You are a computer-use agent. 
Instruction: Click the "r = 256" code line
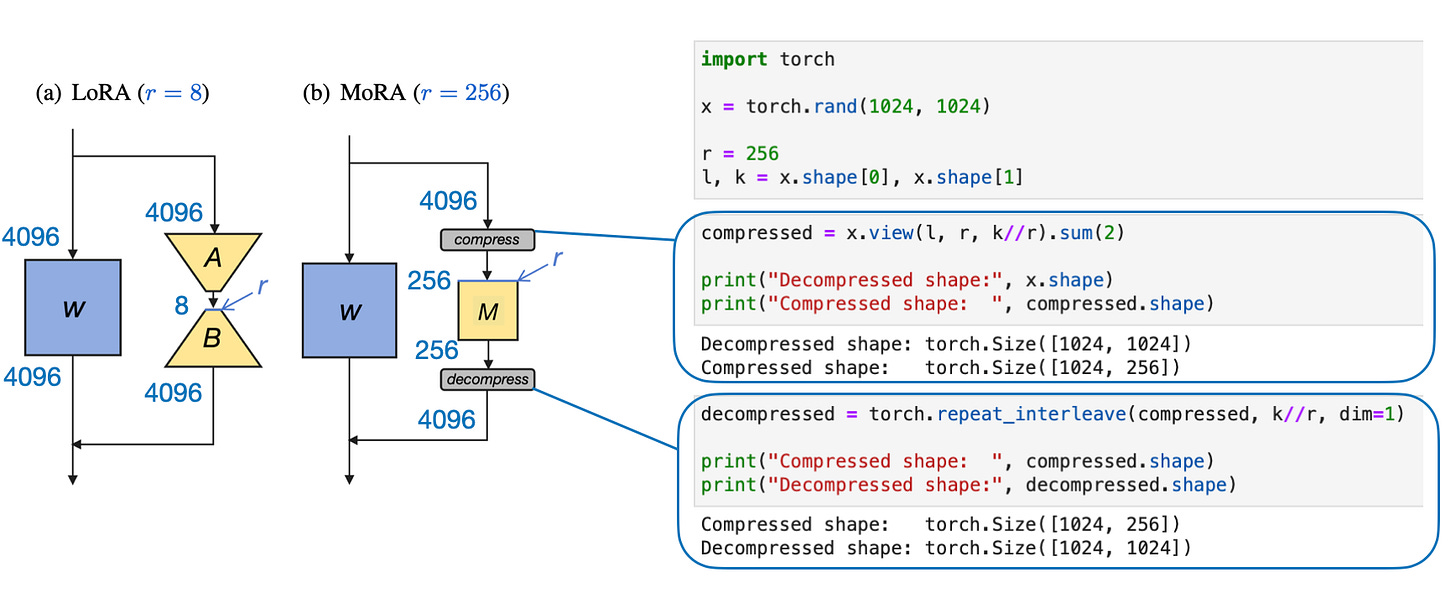[740, 155]
